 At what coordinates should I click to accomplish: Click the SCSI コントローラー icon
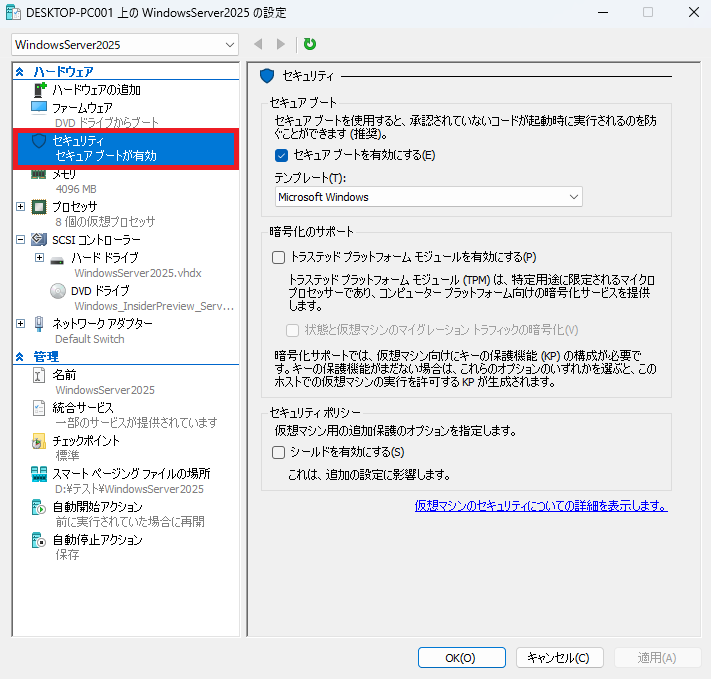39,239
